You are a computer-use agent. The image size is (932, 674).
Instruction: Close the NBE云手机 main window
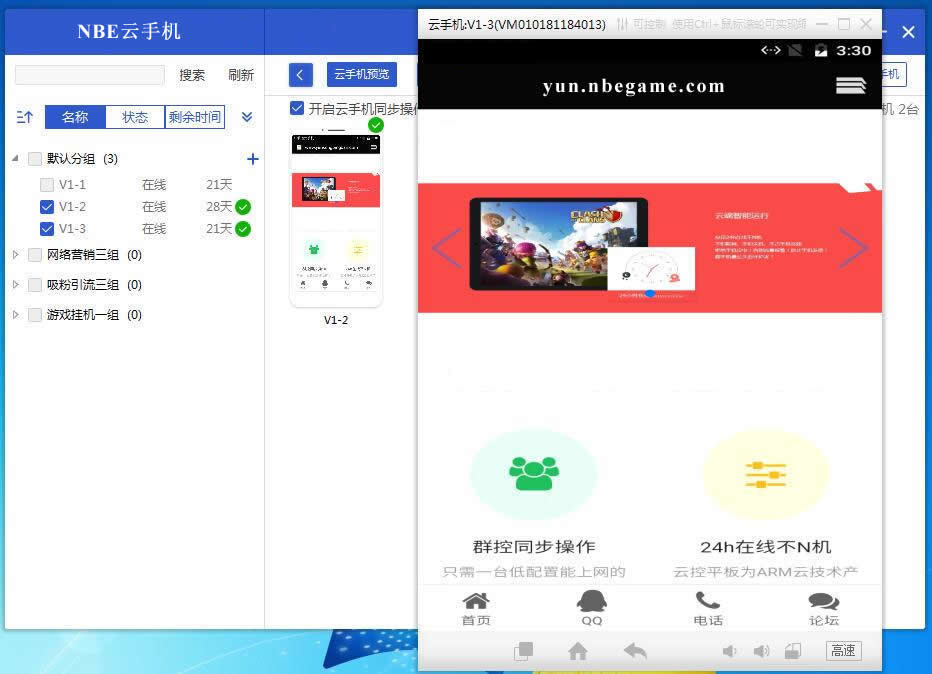point(908,32)
